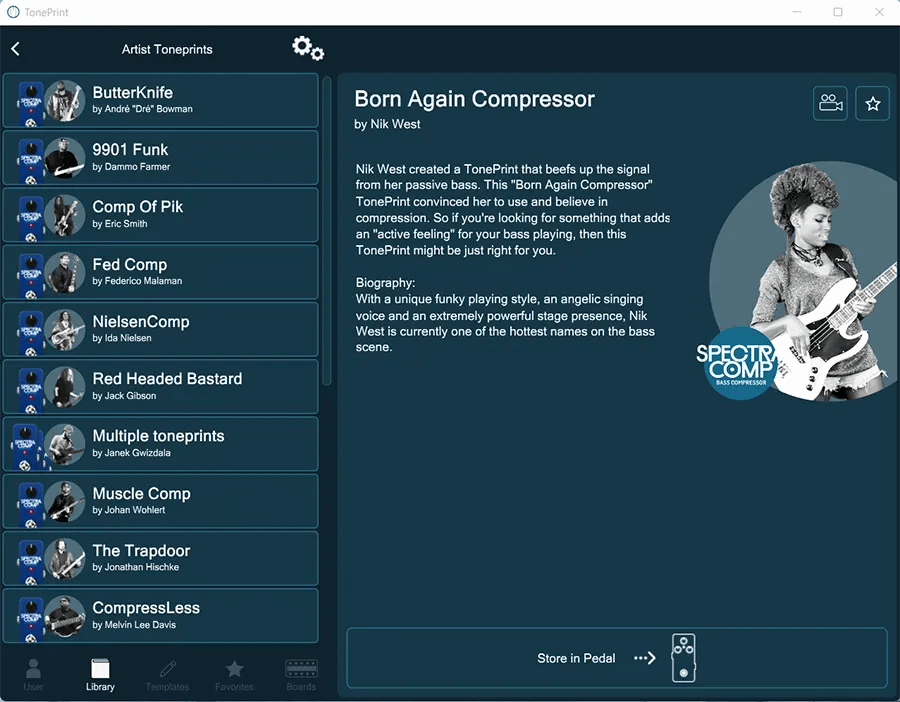Click Ida Nielsen's NielsenComp pedal icon
The width and height of the screenshot is (900, 702).
pyautogui.click(x=31, y=329)
